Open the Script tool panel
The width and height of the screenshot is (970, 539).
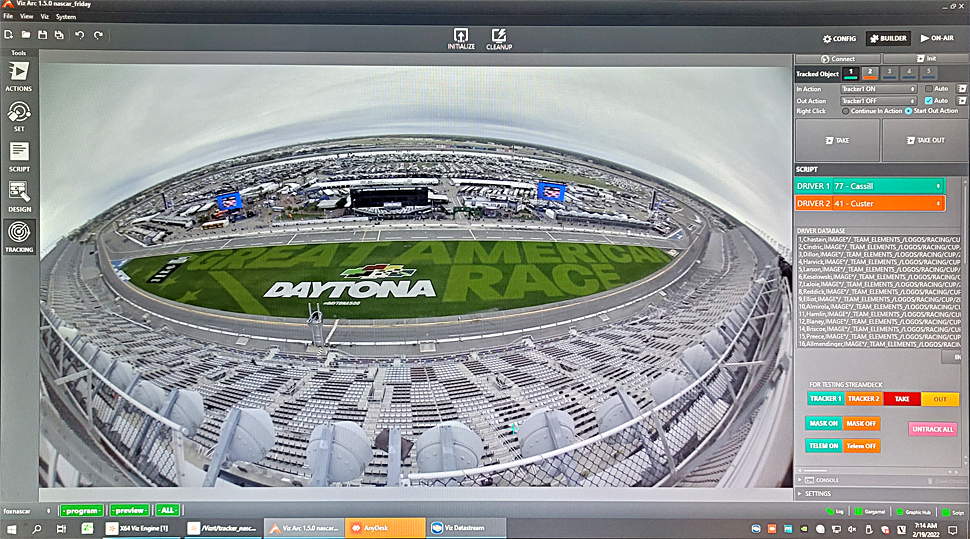click(19, 157)
